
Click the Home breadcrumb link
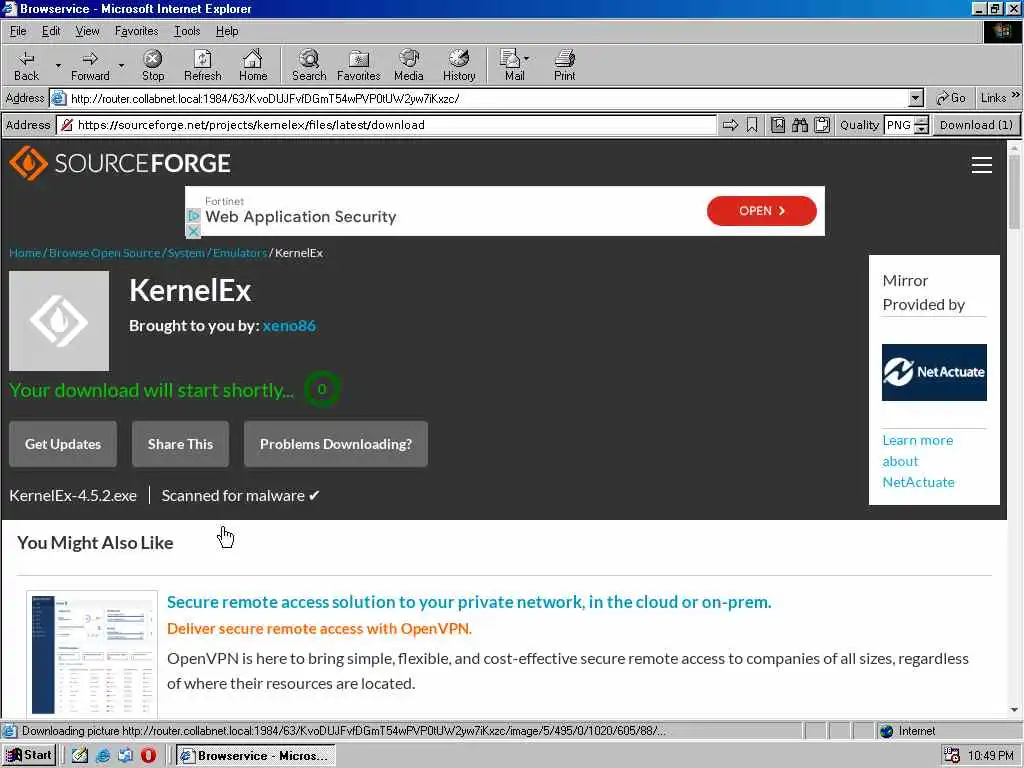click(25, 253)
